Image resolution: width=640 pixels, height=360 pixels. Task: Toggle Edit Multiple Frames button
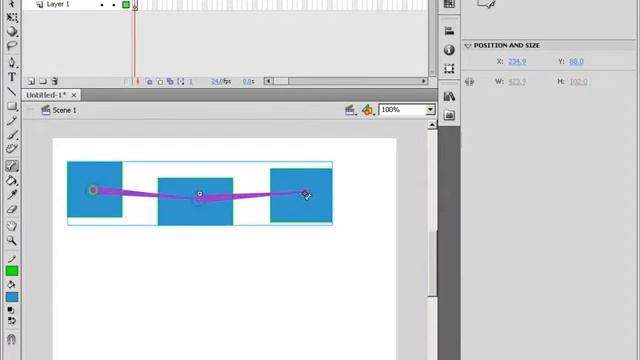pos(170,82)
